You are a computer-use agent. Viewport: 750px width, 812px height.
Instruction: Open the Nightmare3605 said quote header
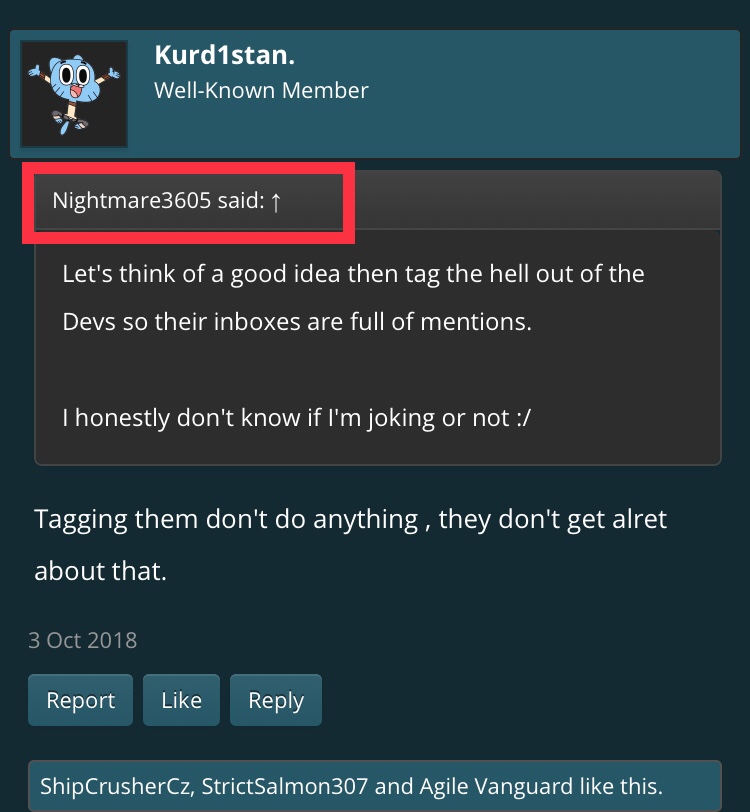point(166,201)
